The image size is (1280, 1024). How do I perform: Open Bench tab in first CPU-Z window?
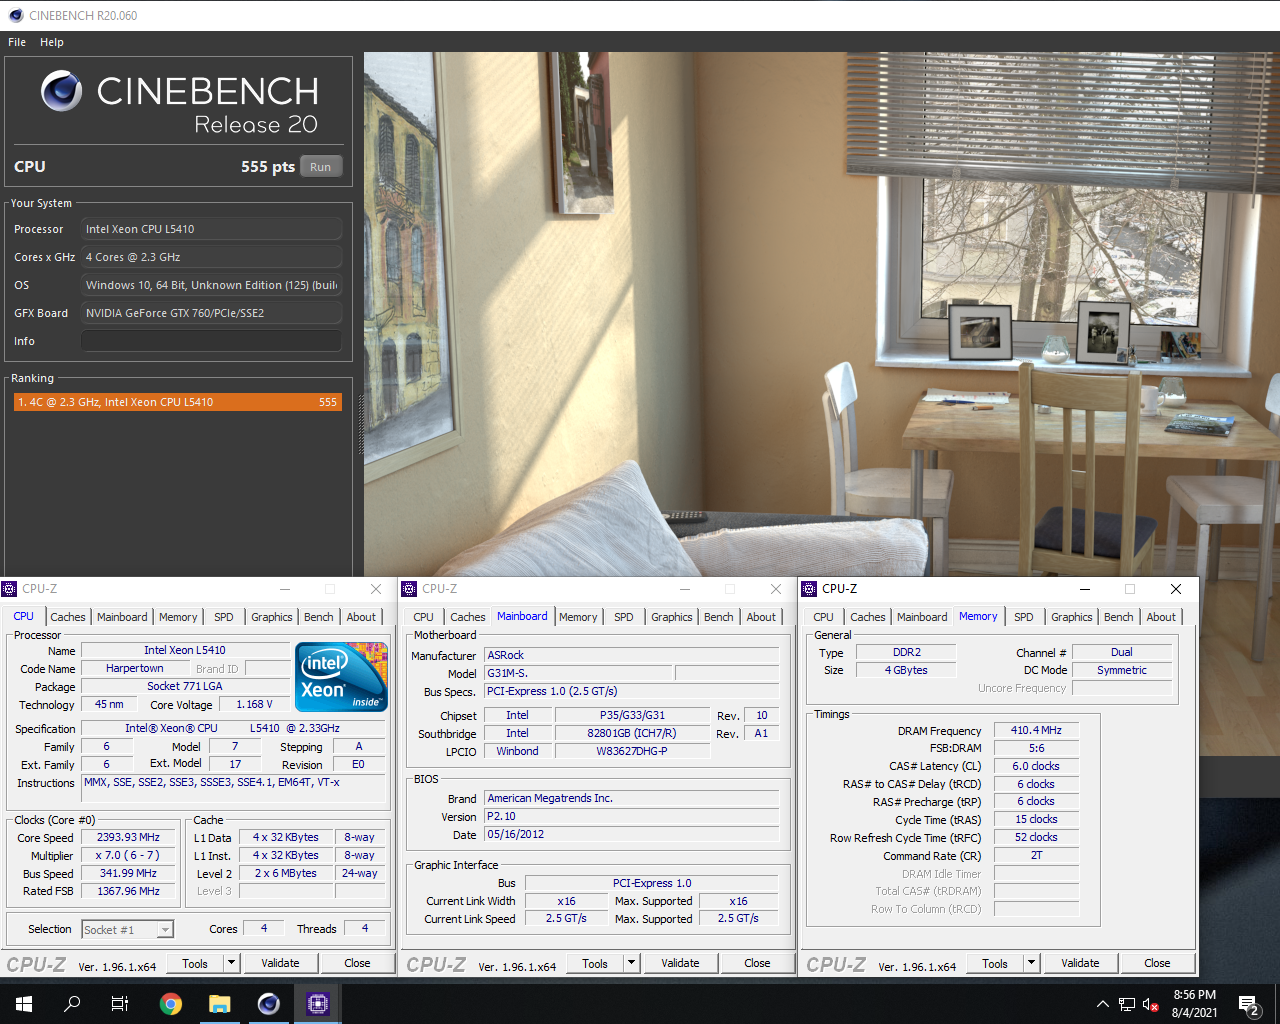(319, 617)
